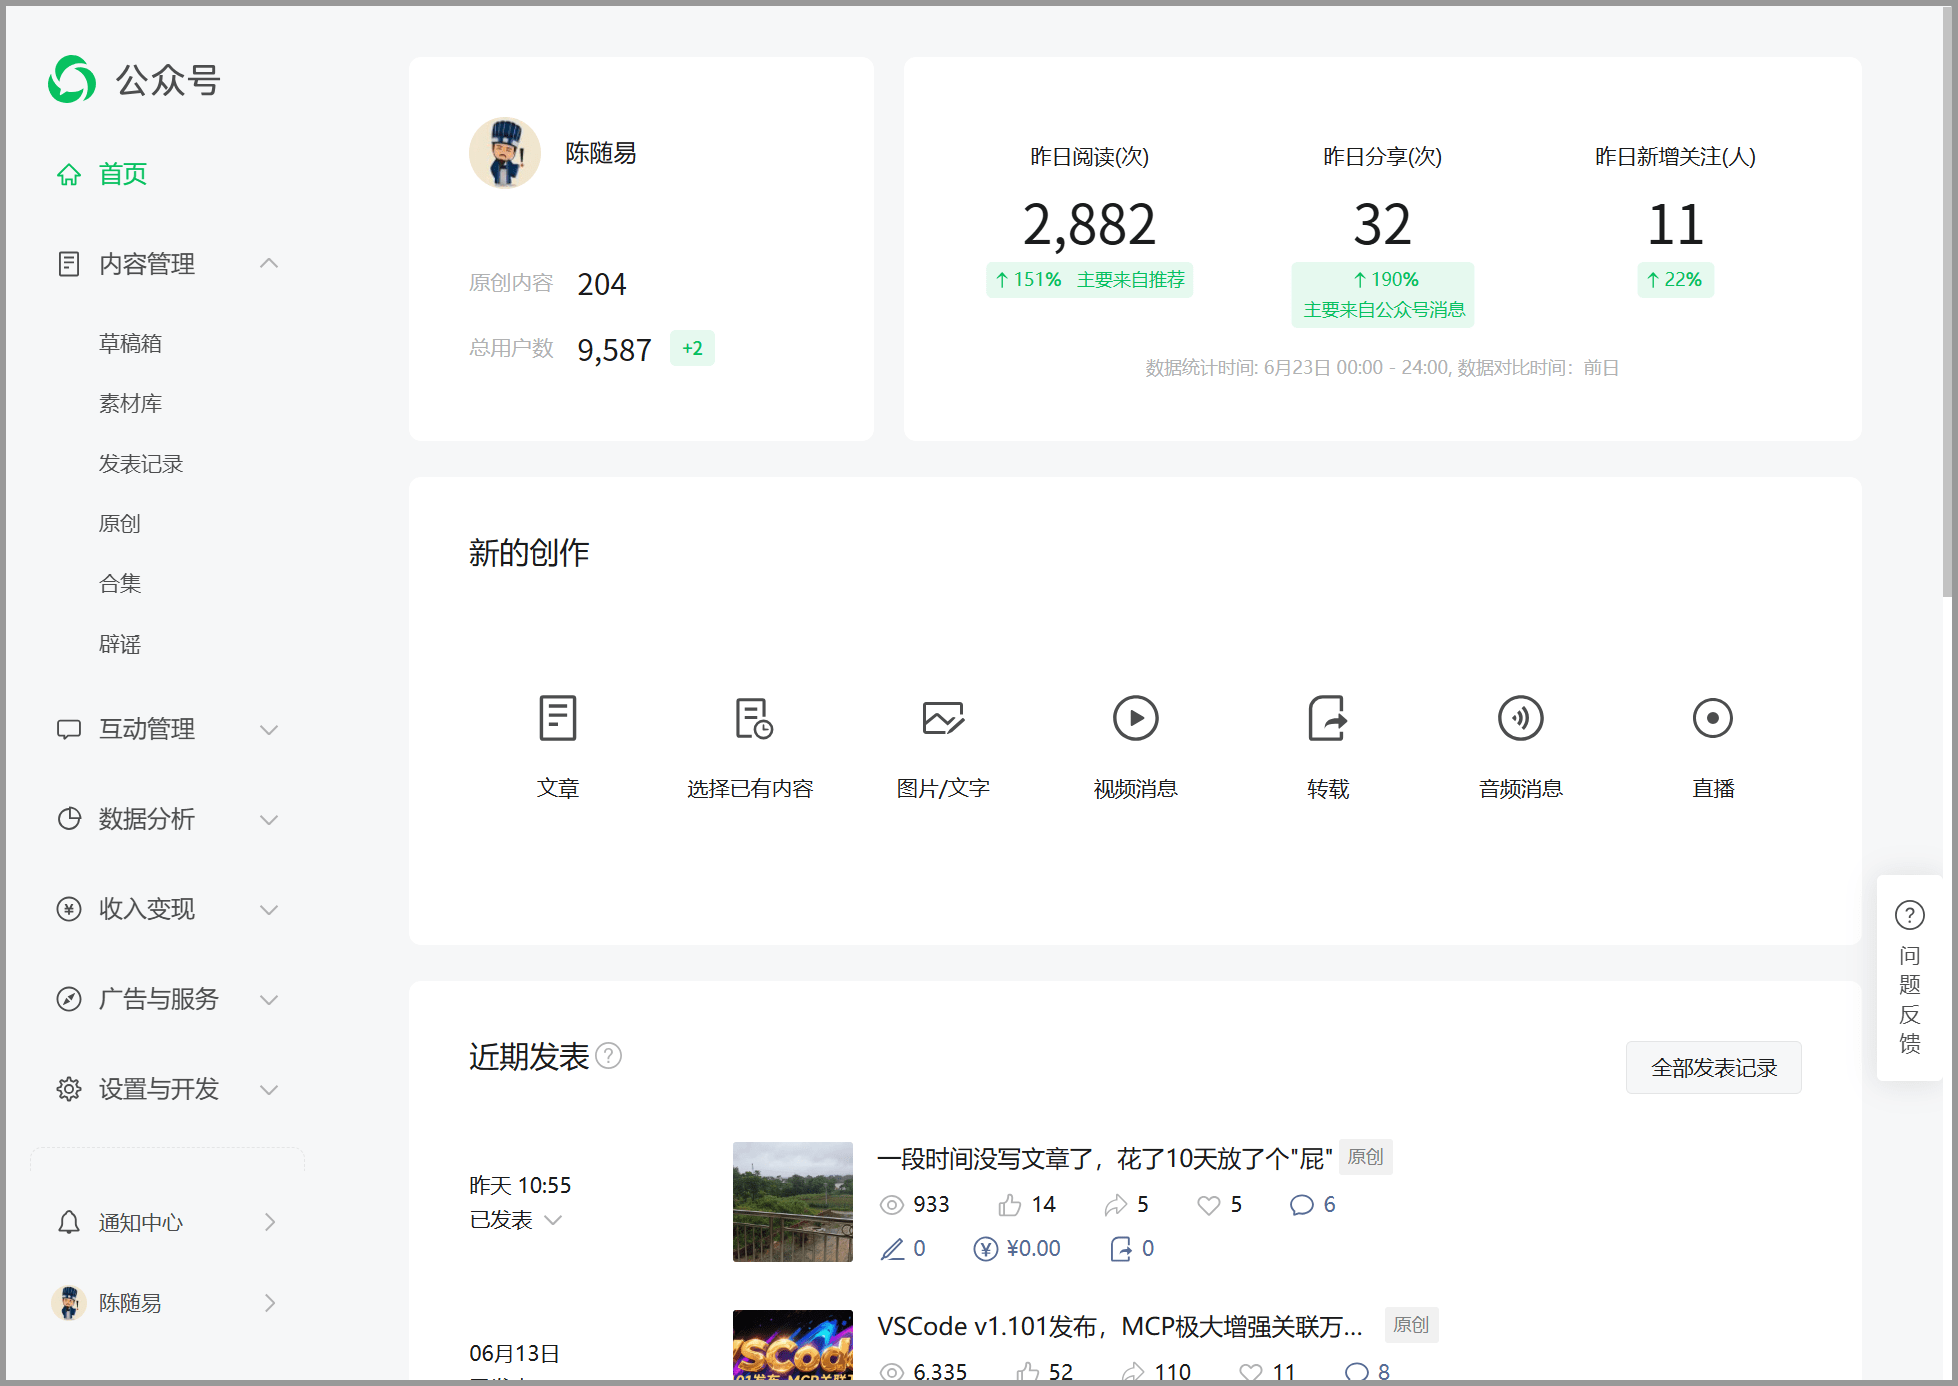Click the thumbs-up icon showing 14

[1009, 1205]
